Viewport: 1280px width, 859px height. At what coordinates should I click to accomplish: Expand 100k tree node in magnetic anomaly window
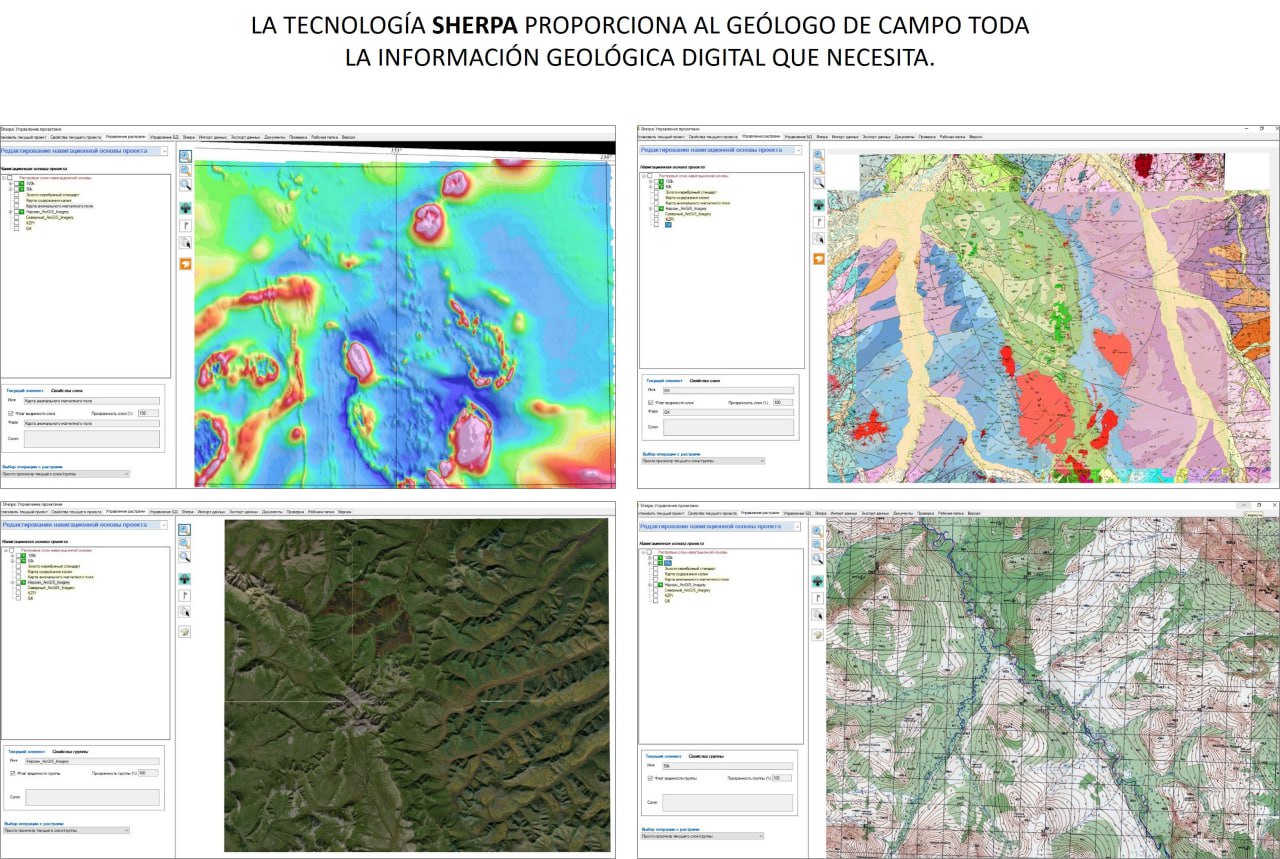(x=10, y=184)
